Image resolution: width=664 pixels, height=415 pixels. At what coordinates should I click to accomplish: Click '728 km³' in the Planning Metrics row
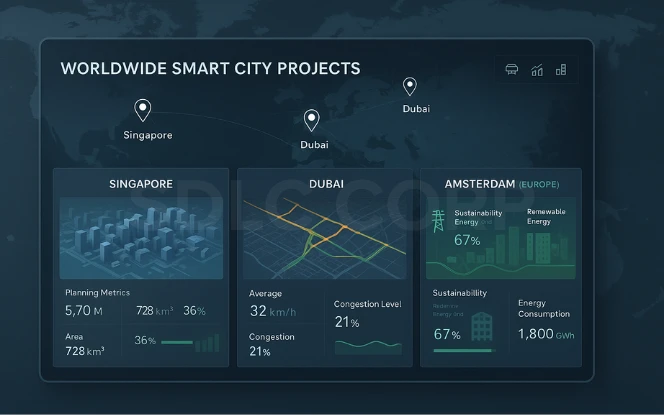click(155, 311)
